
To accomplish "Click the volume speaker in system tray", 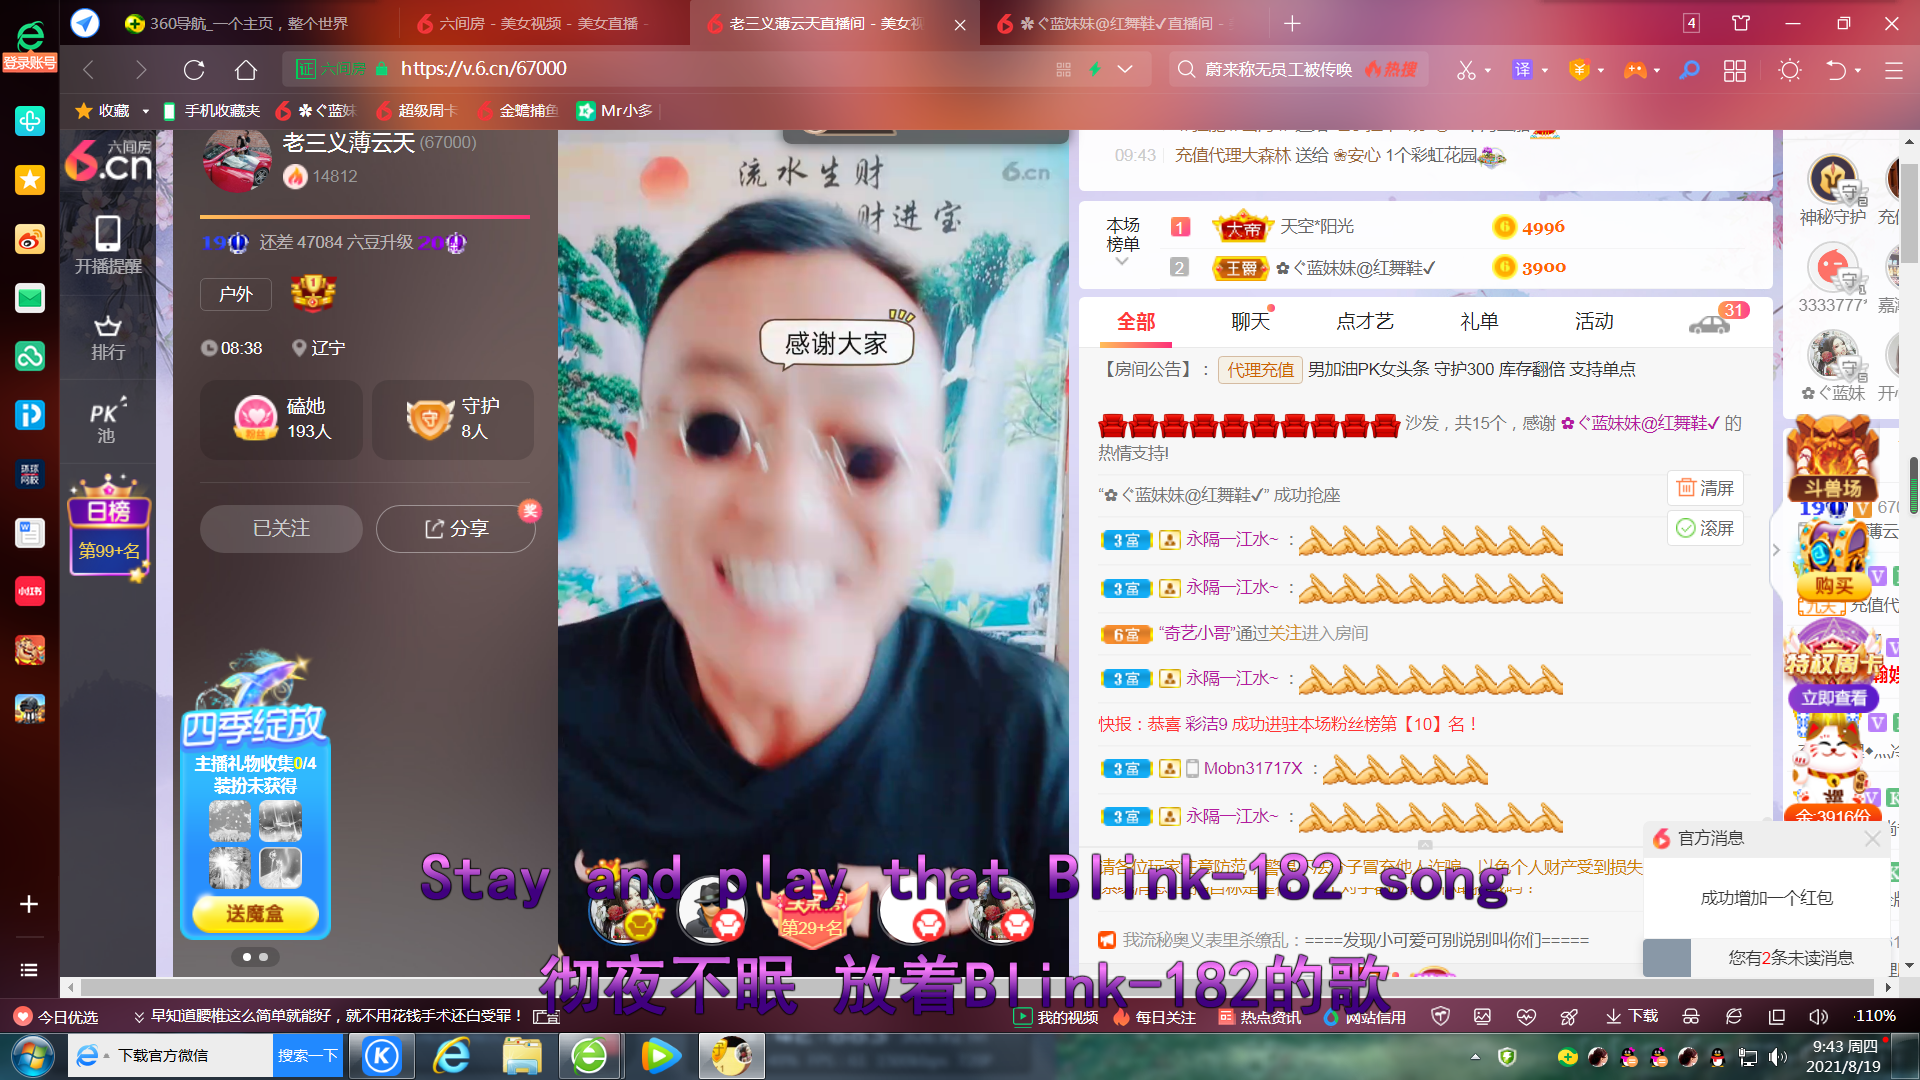I will [x=1777, y=1057].
